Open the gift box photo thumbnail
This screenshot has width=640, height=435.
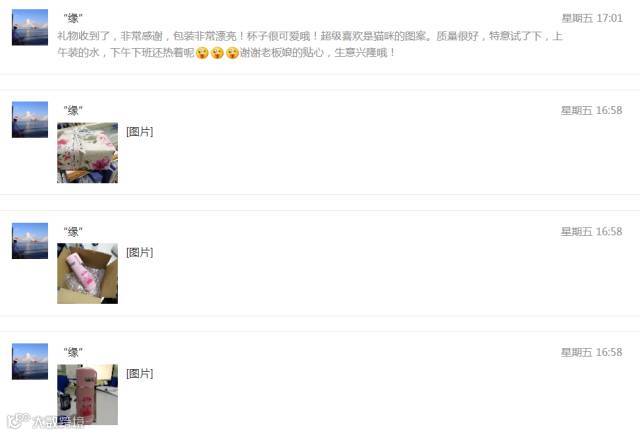coord(87,153)
